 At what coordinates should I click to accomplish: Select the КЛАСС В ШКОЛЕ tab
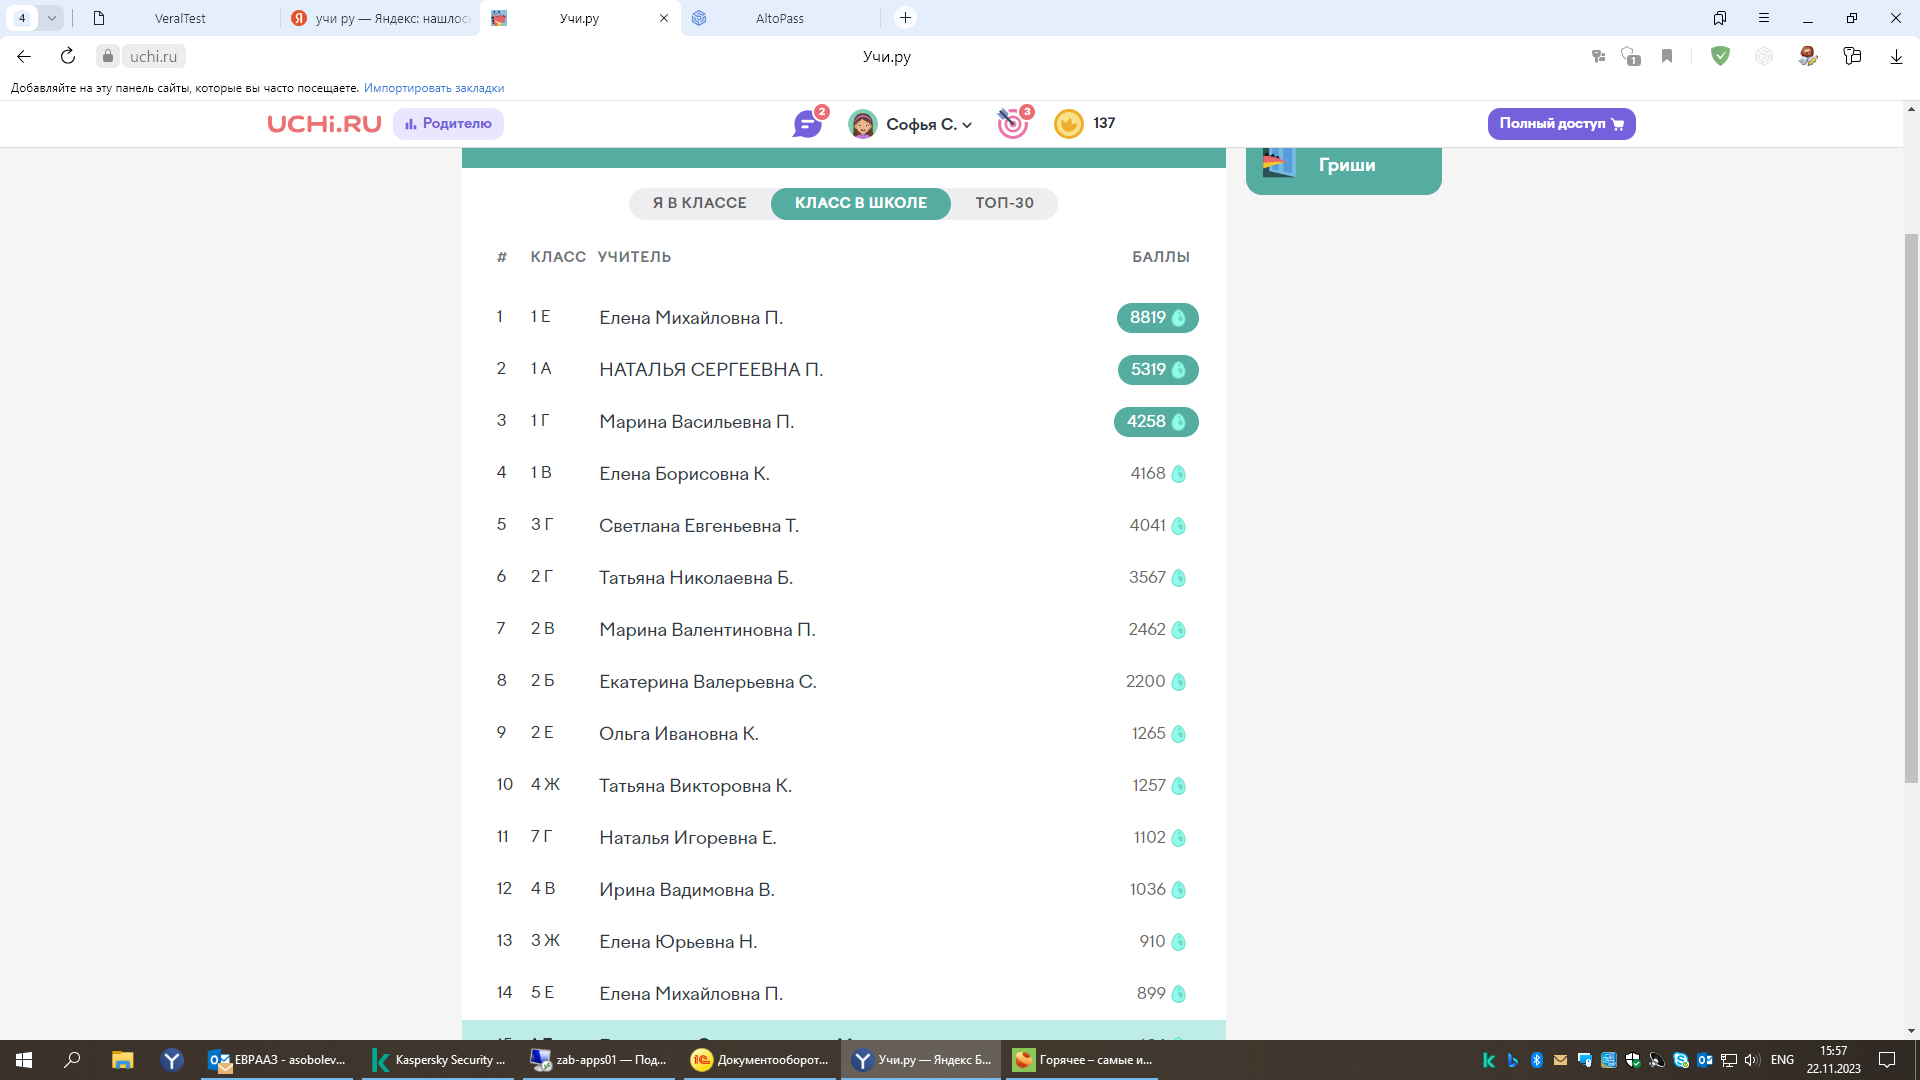(861, 203)
